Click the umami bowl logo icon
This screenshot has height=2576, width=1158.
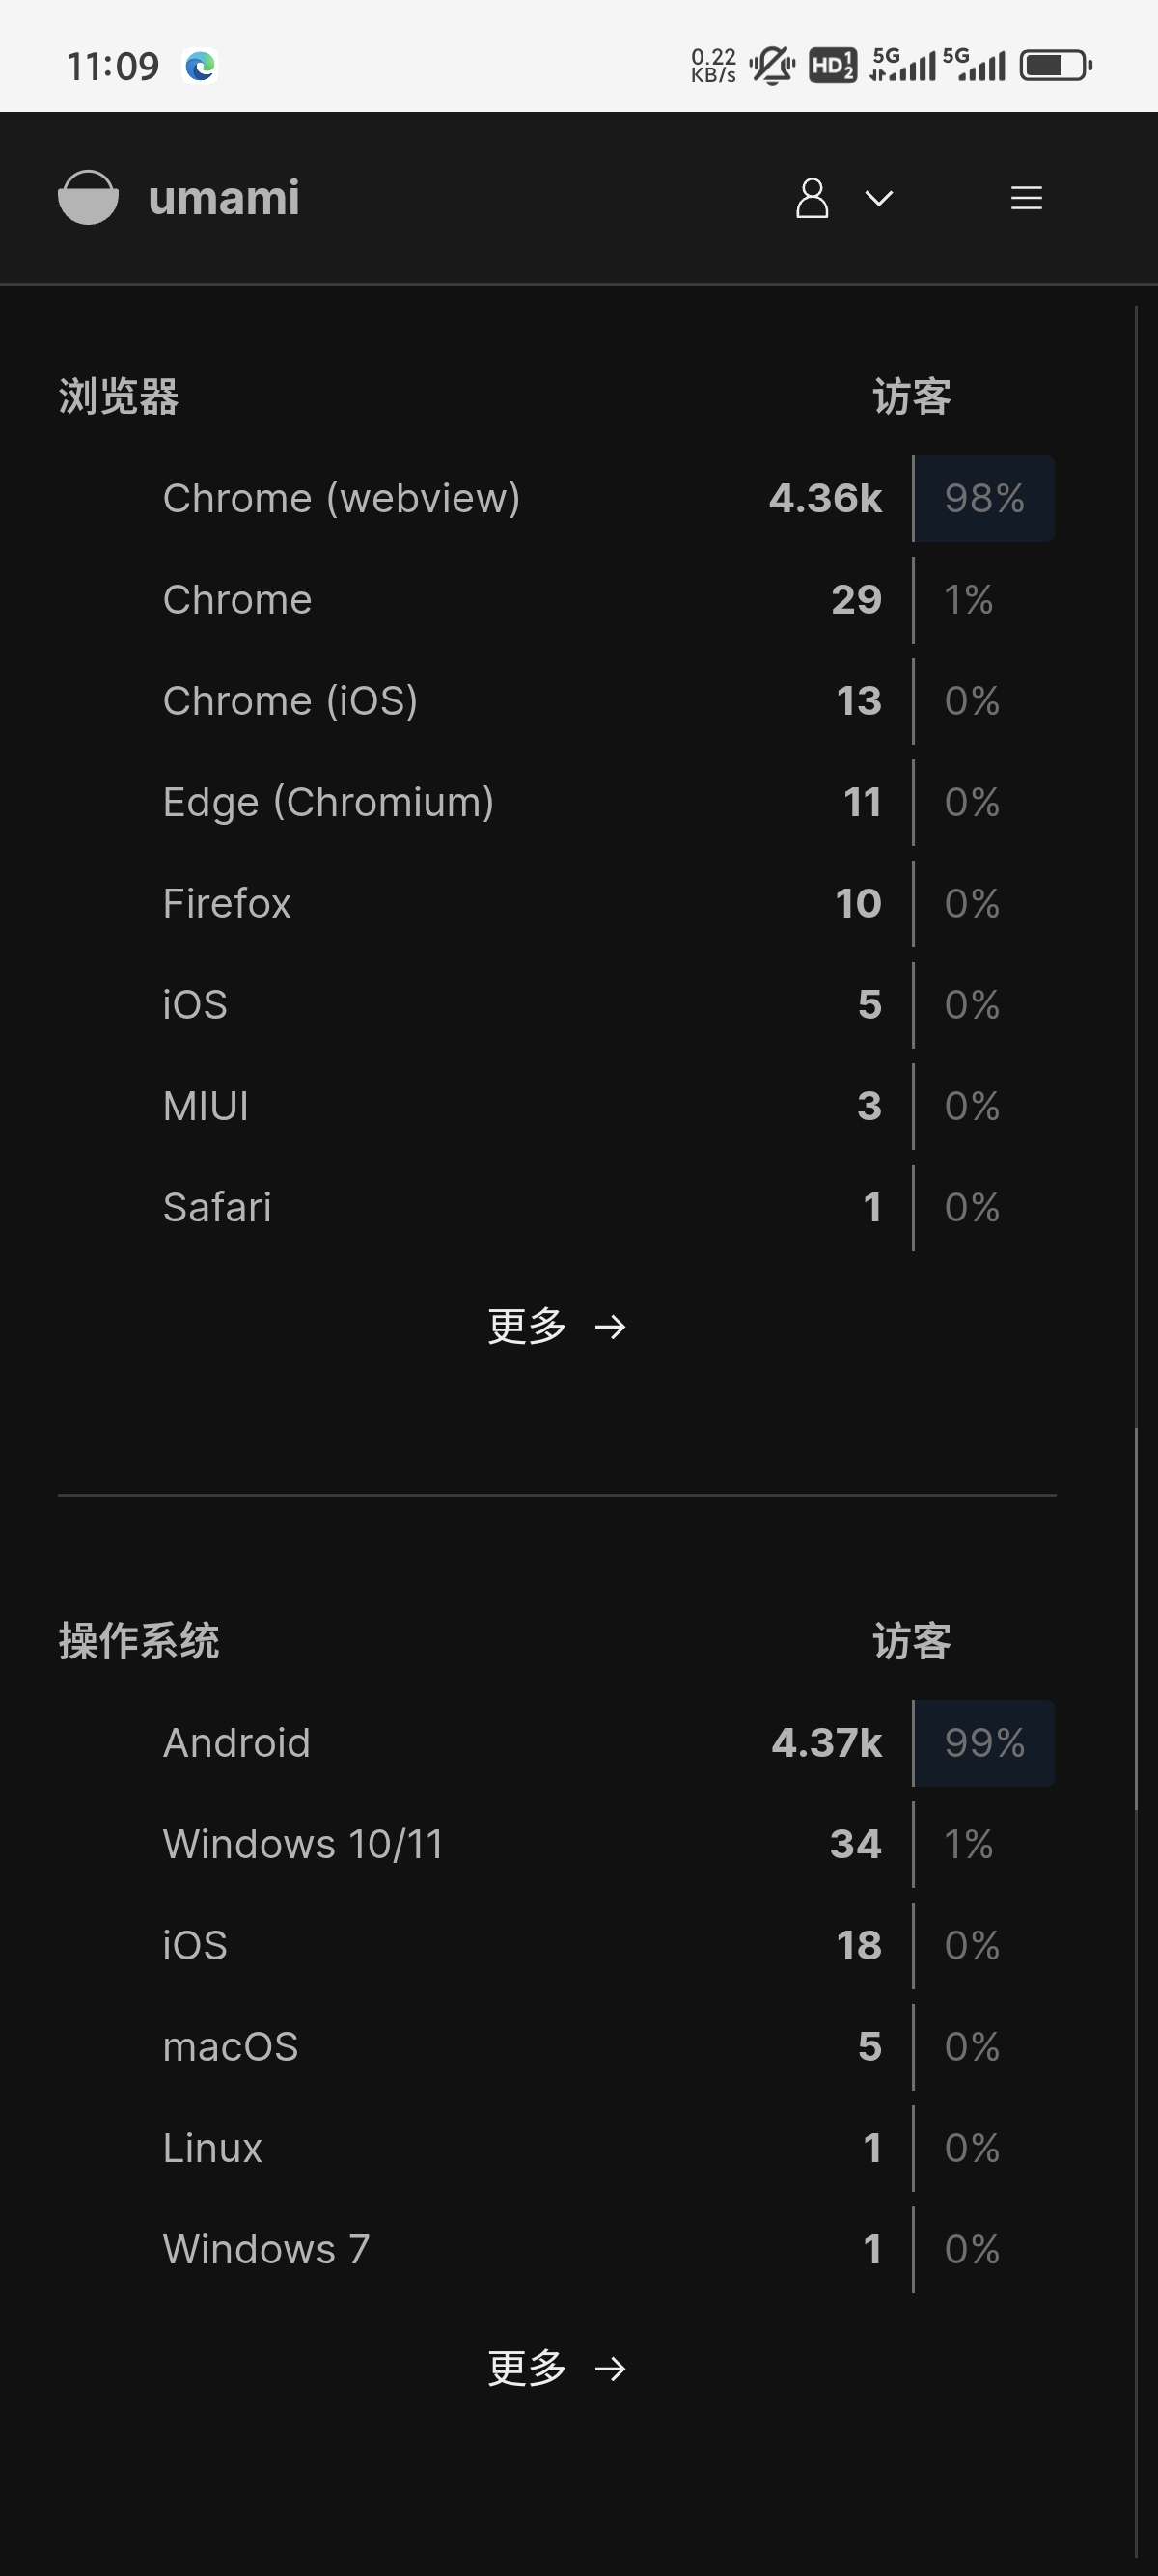pyautogui.click(x=88, y=197)
